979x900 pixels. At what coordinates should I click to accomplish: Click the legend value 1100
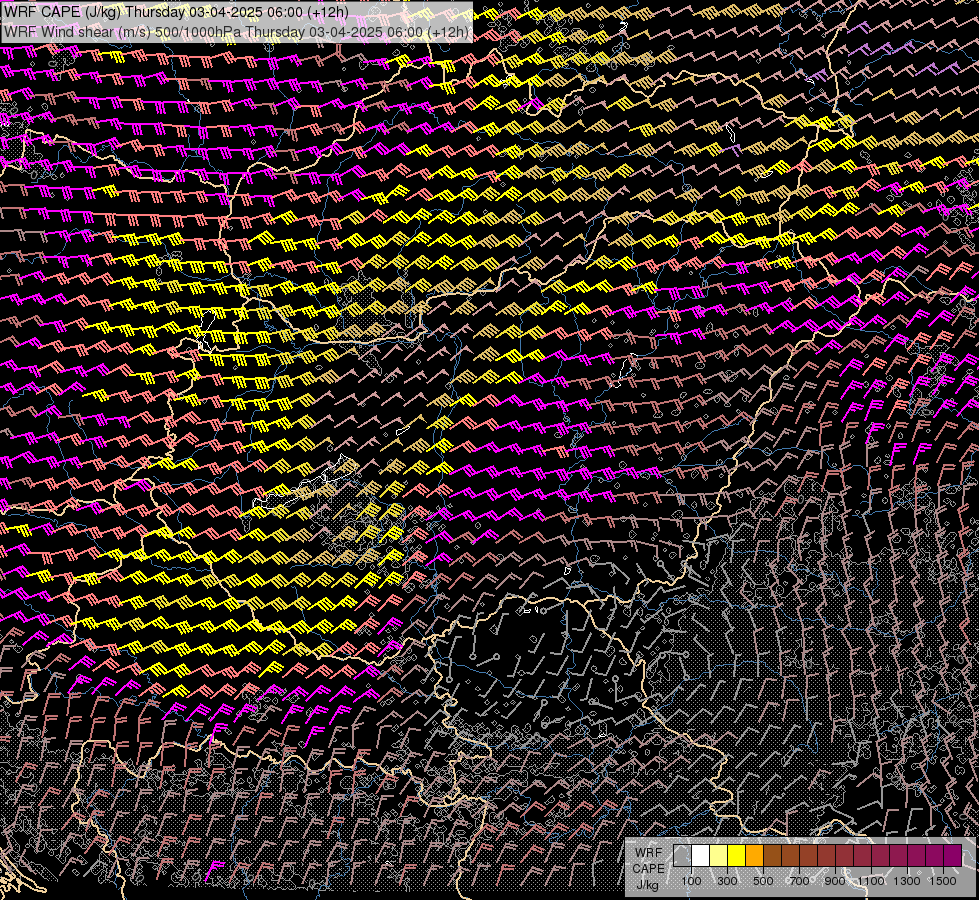tap(870, 881)
